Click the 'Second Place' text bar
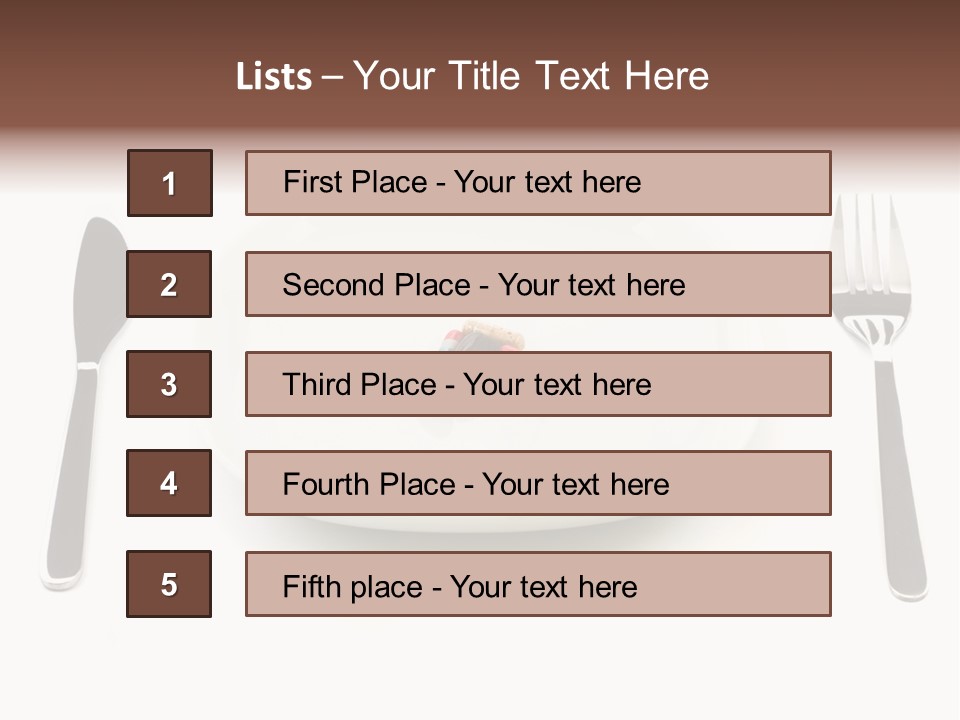This screenshot has height=720, width=960. 538,284
